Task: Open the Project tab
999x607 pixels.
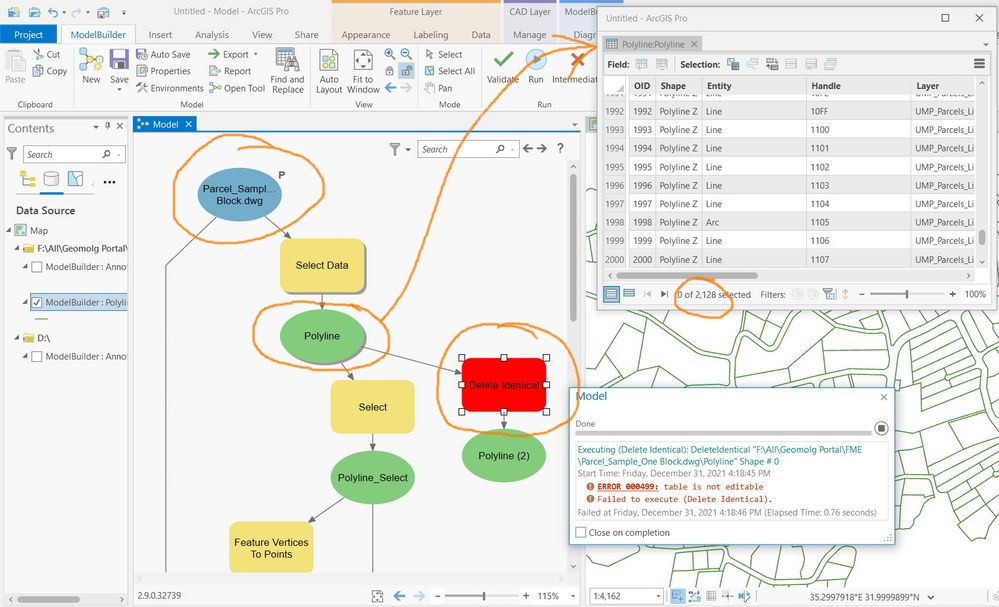Action: tap(29, 34)
